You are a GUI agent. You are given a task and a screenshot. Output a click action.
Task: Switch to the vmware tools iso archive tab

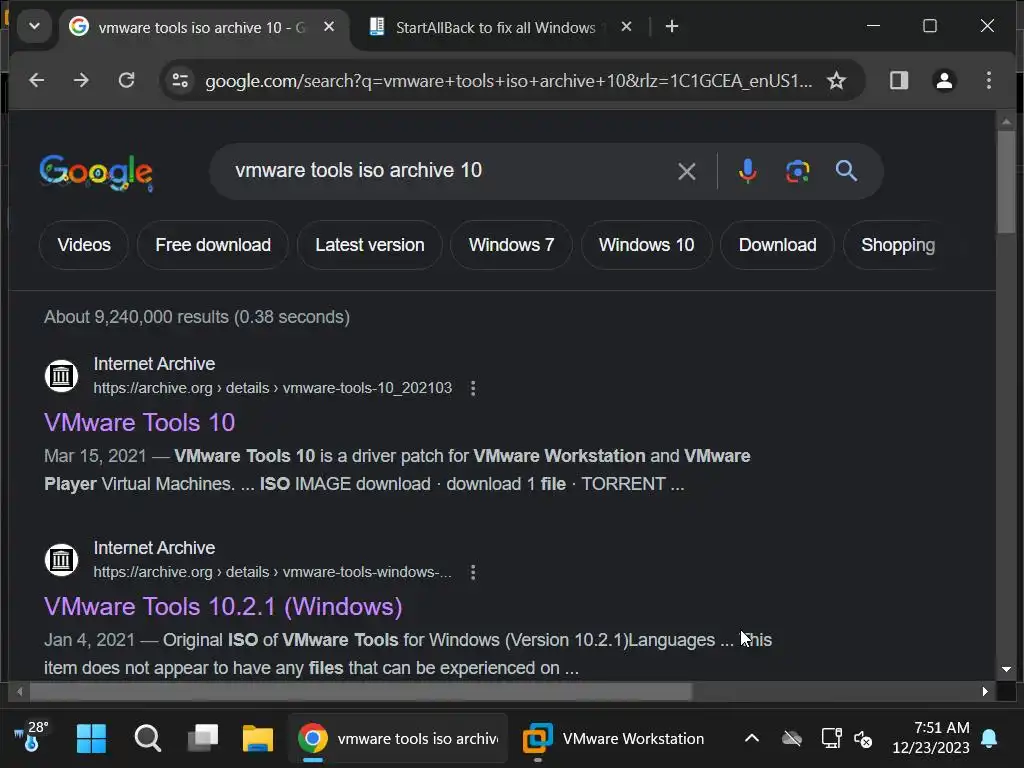click(x=201, y=27)
